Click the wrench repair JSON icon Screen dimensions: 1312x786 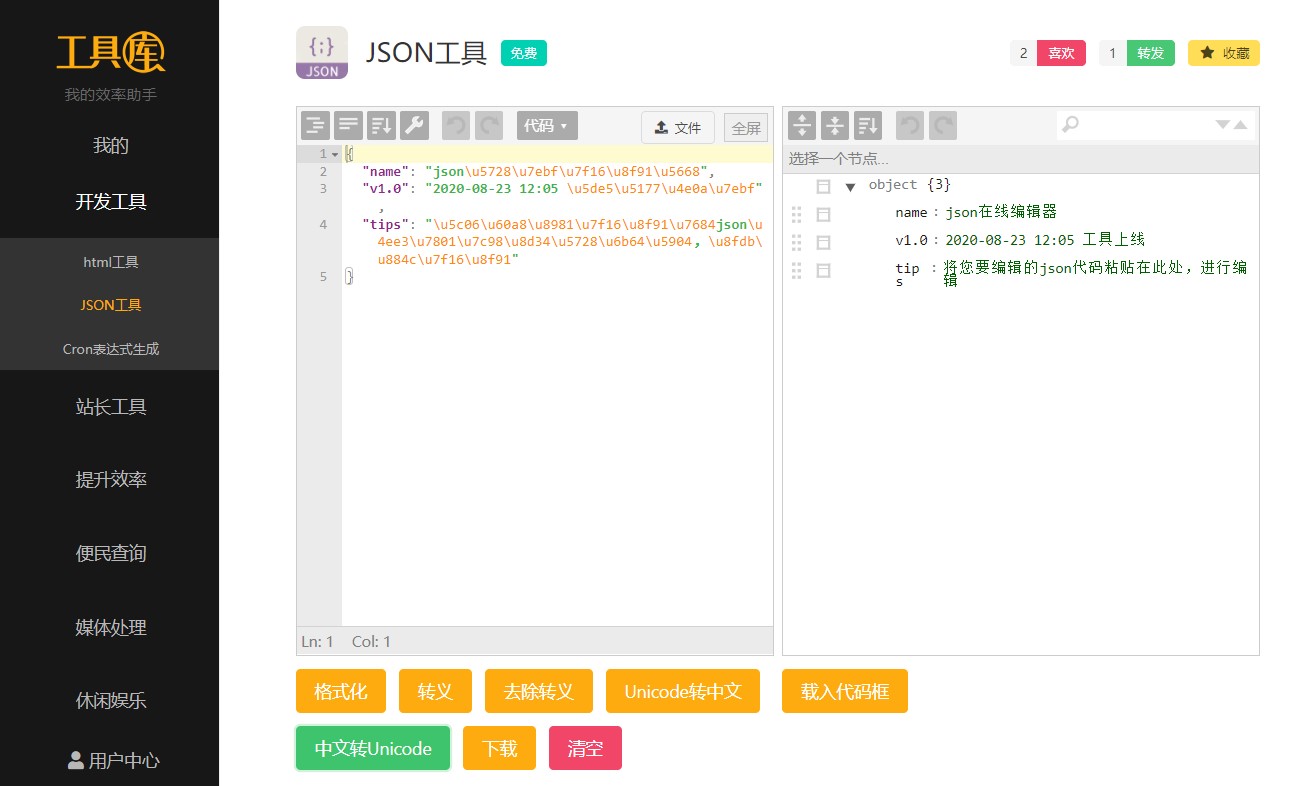point(414,126)
